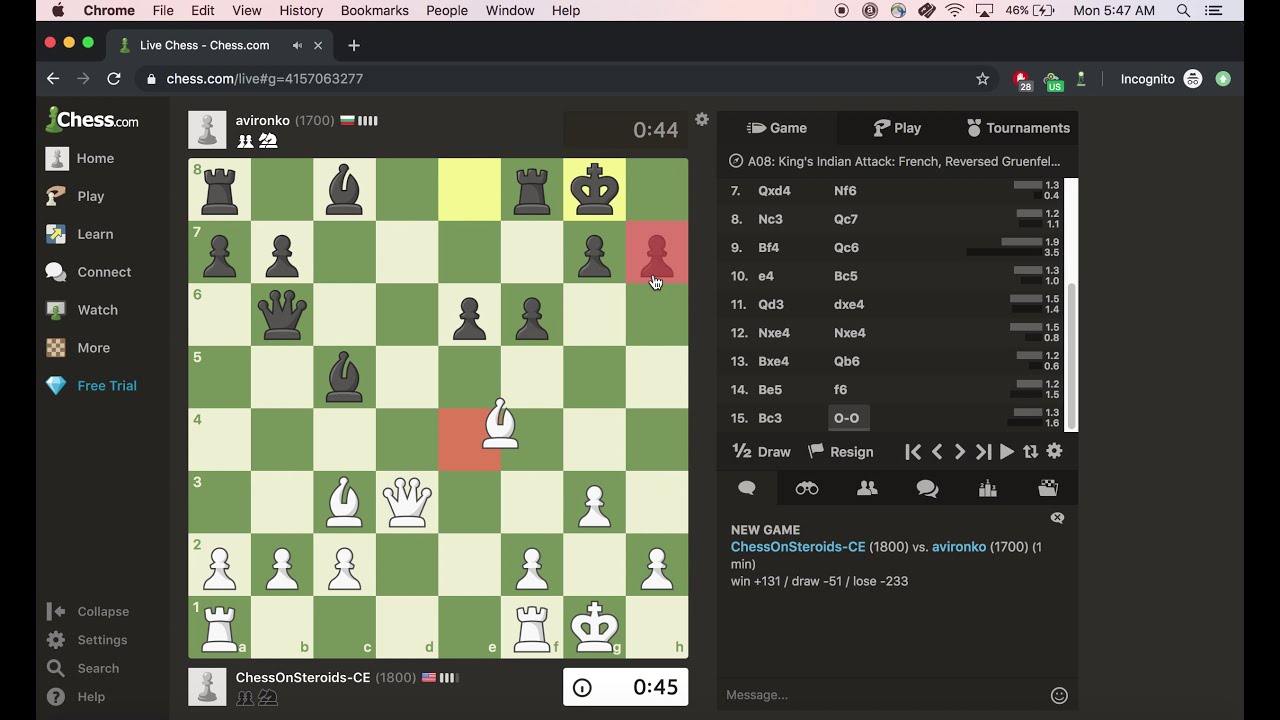Step back one move
Image resolution: width=1280 pixels, height=720 pixels.
coord(937,452)
